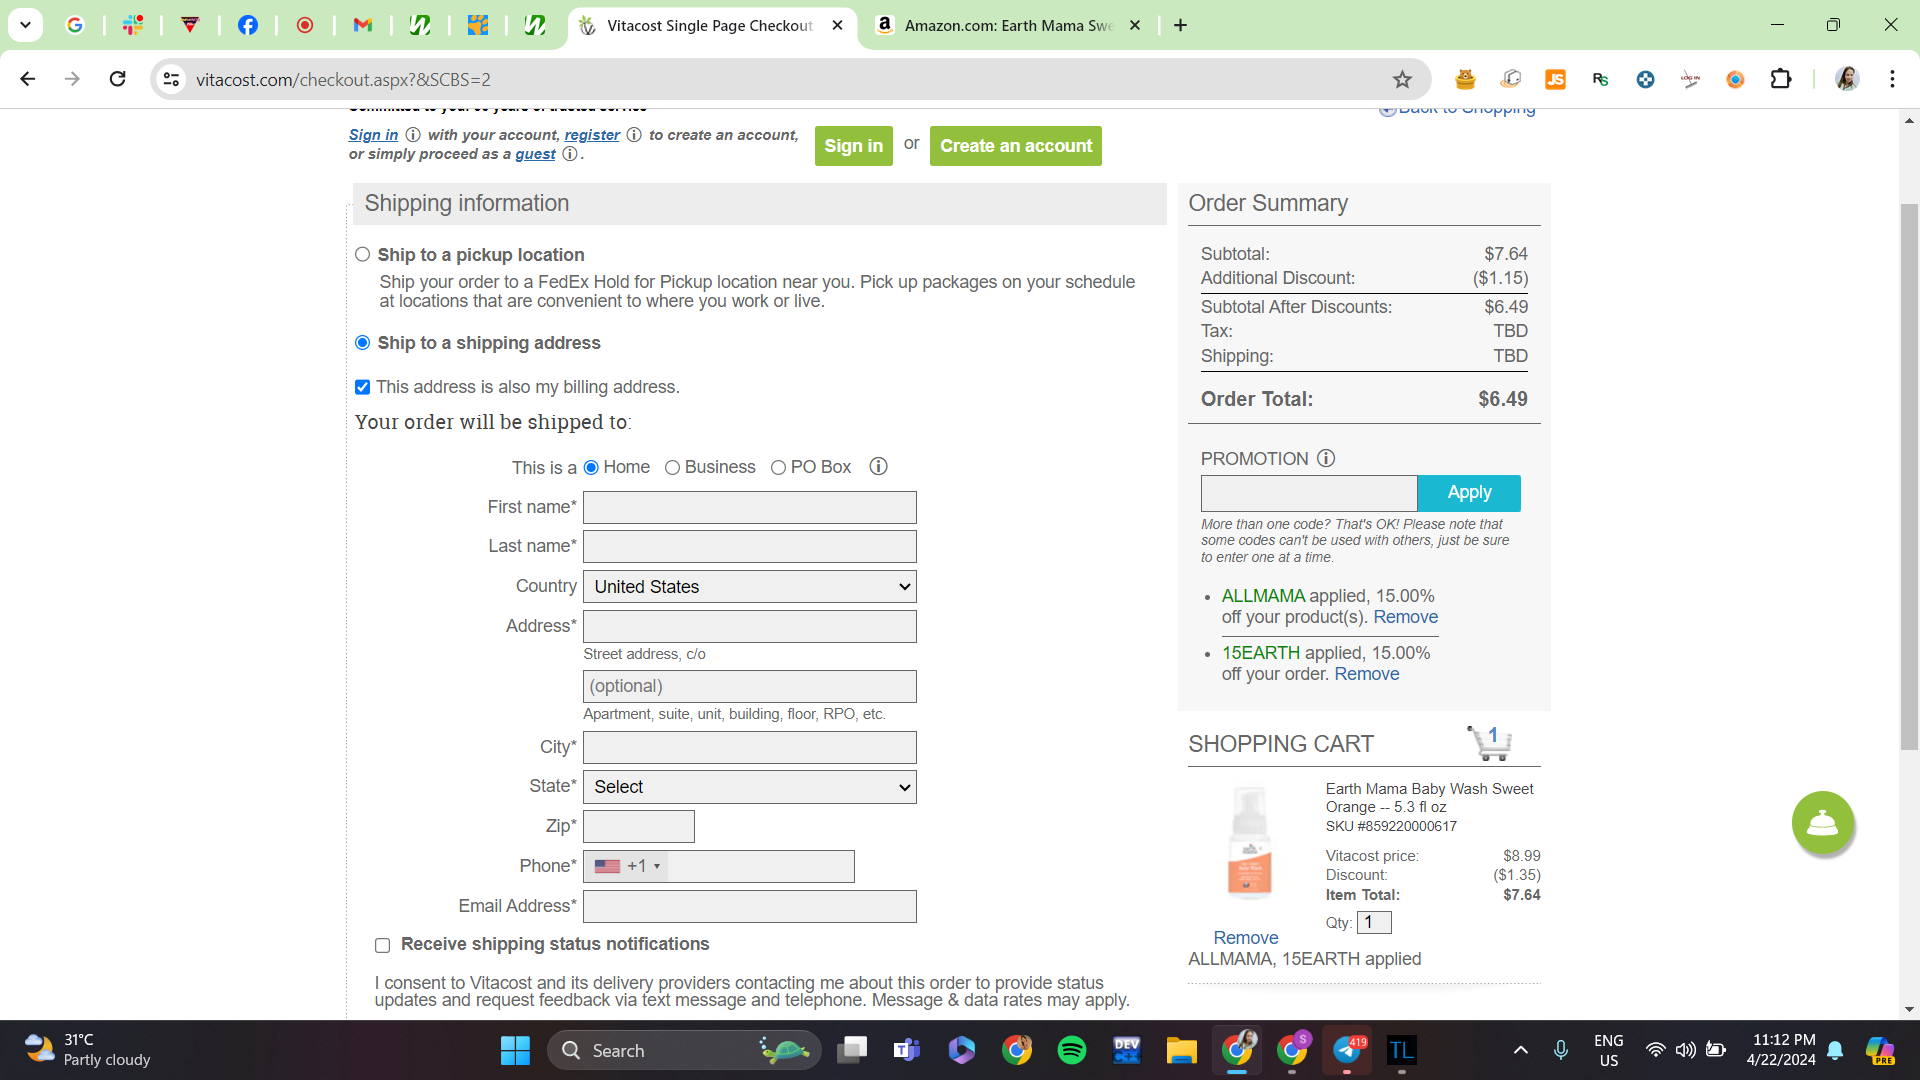Open a new browser tab
1920x1080 pixels.
click(1180, 25)
